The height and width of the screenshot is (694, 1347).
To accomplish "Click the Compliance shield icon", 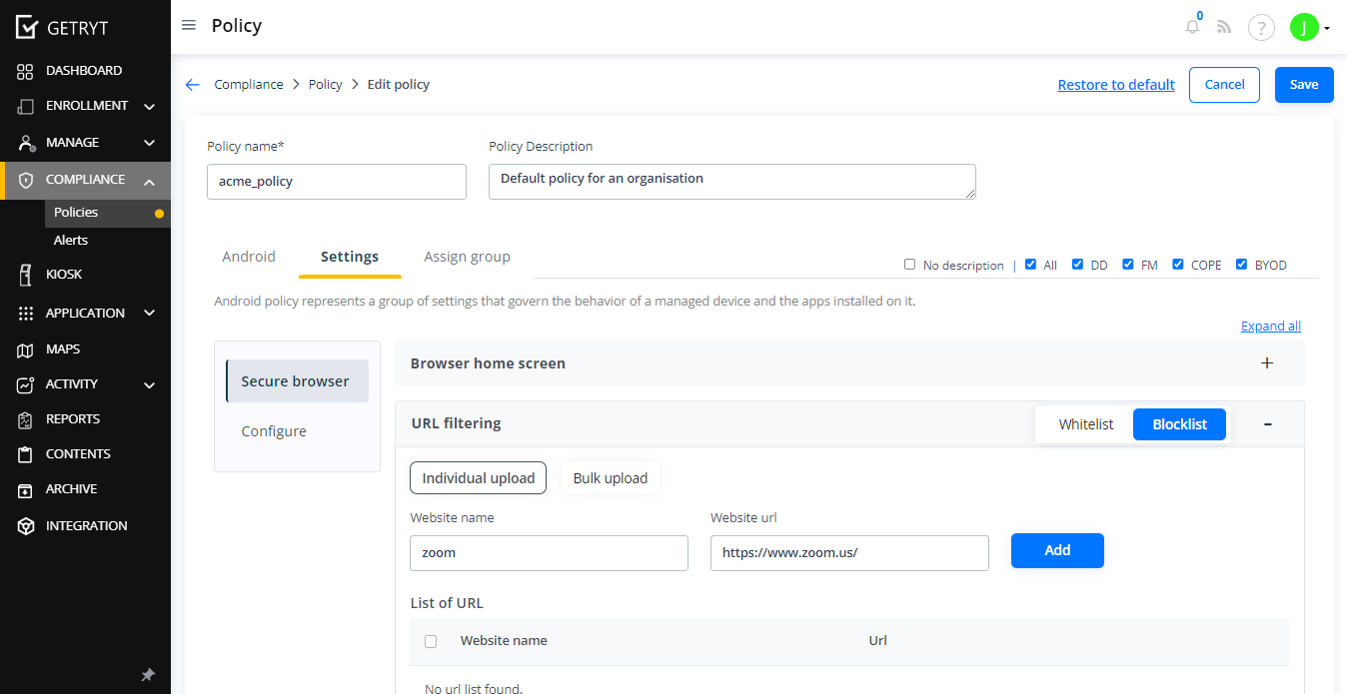I will (x=26, y=180).
